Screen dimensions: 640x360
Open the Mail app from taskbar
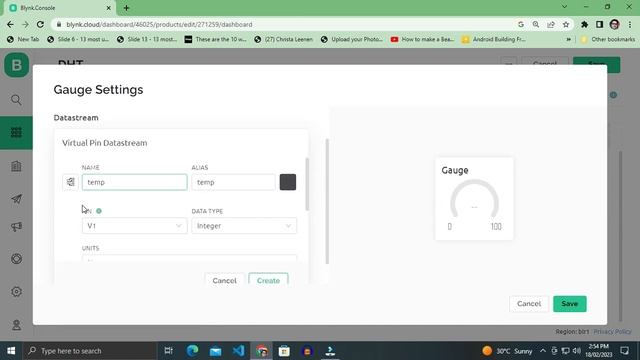[215, 351]
